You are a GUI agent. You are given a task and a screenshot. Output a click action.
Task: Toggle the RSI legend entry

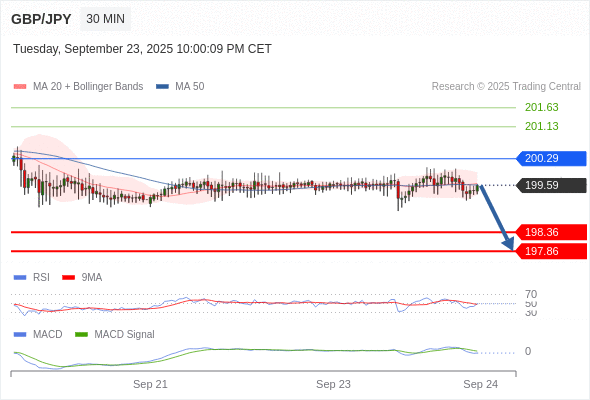tap(32, 278)
